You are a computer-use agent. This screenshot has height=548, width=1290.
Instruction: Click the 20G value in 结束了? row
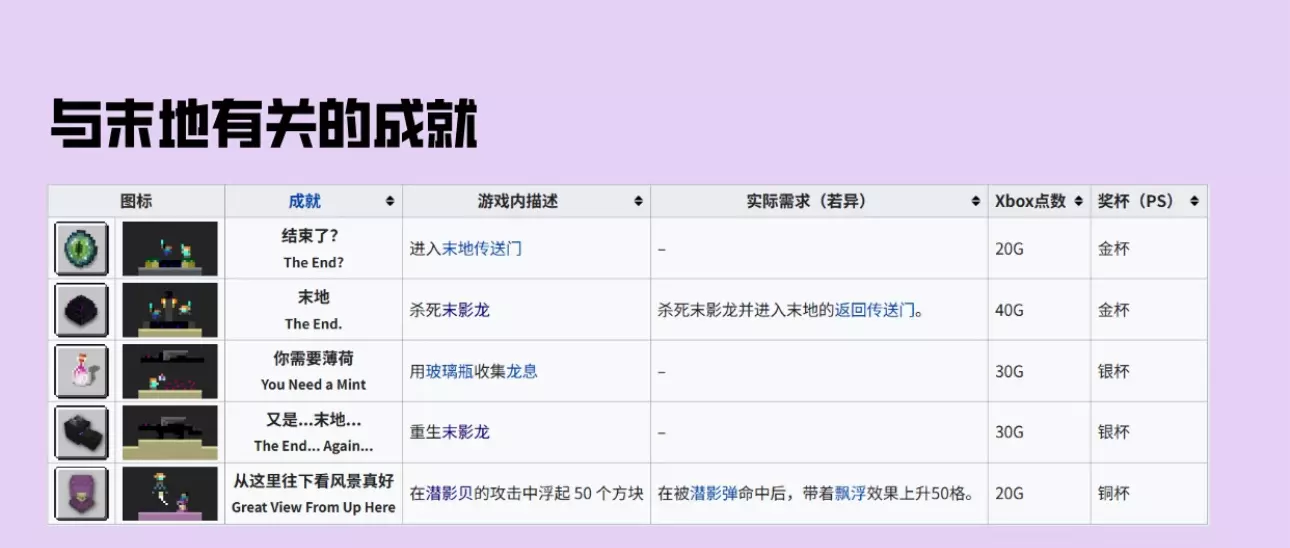click(1009, 249)
